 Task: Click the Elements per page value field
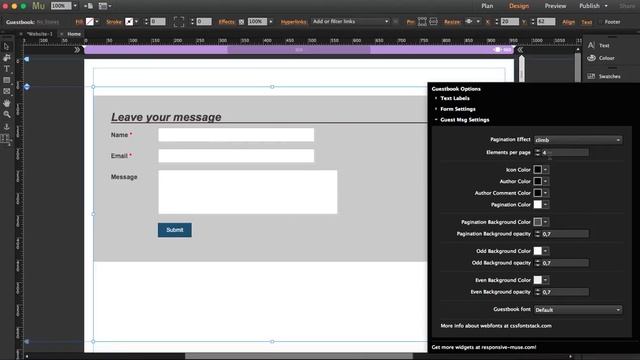[565, 152]
